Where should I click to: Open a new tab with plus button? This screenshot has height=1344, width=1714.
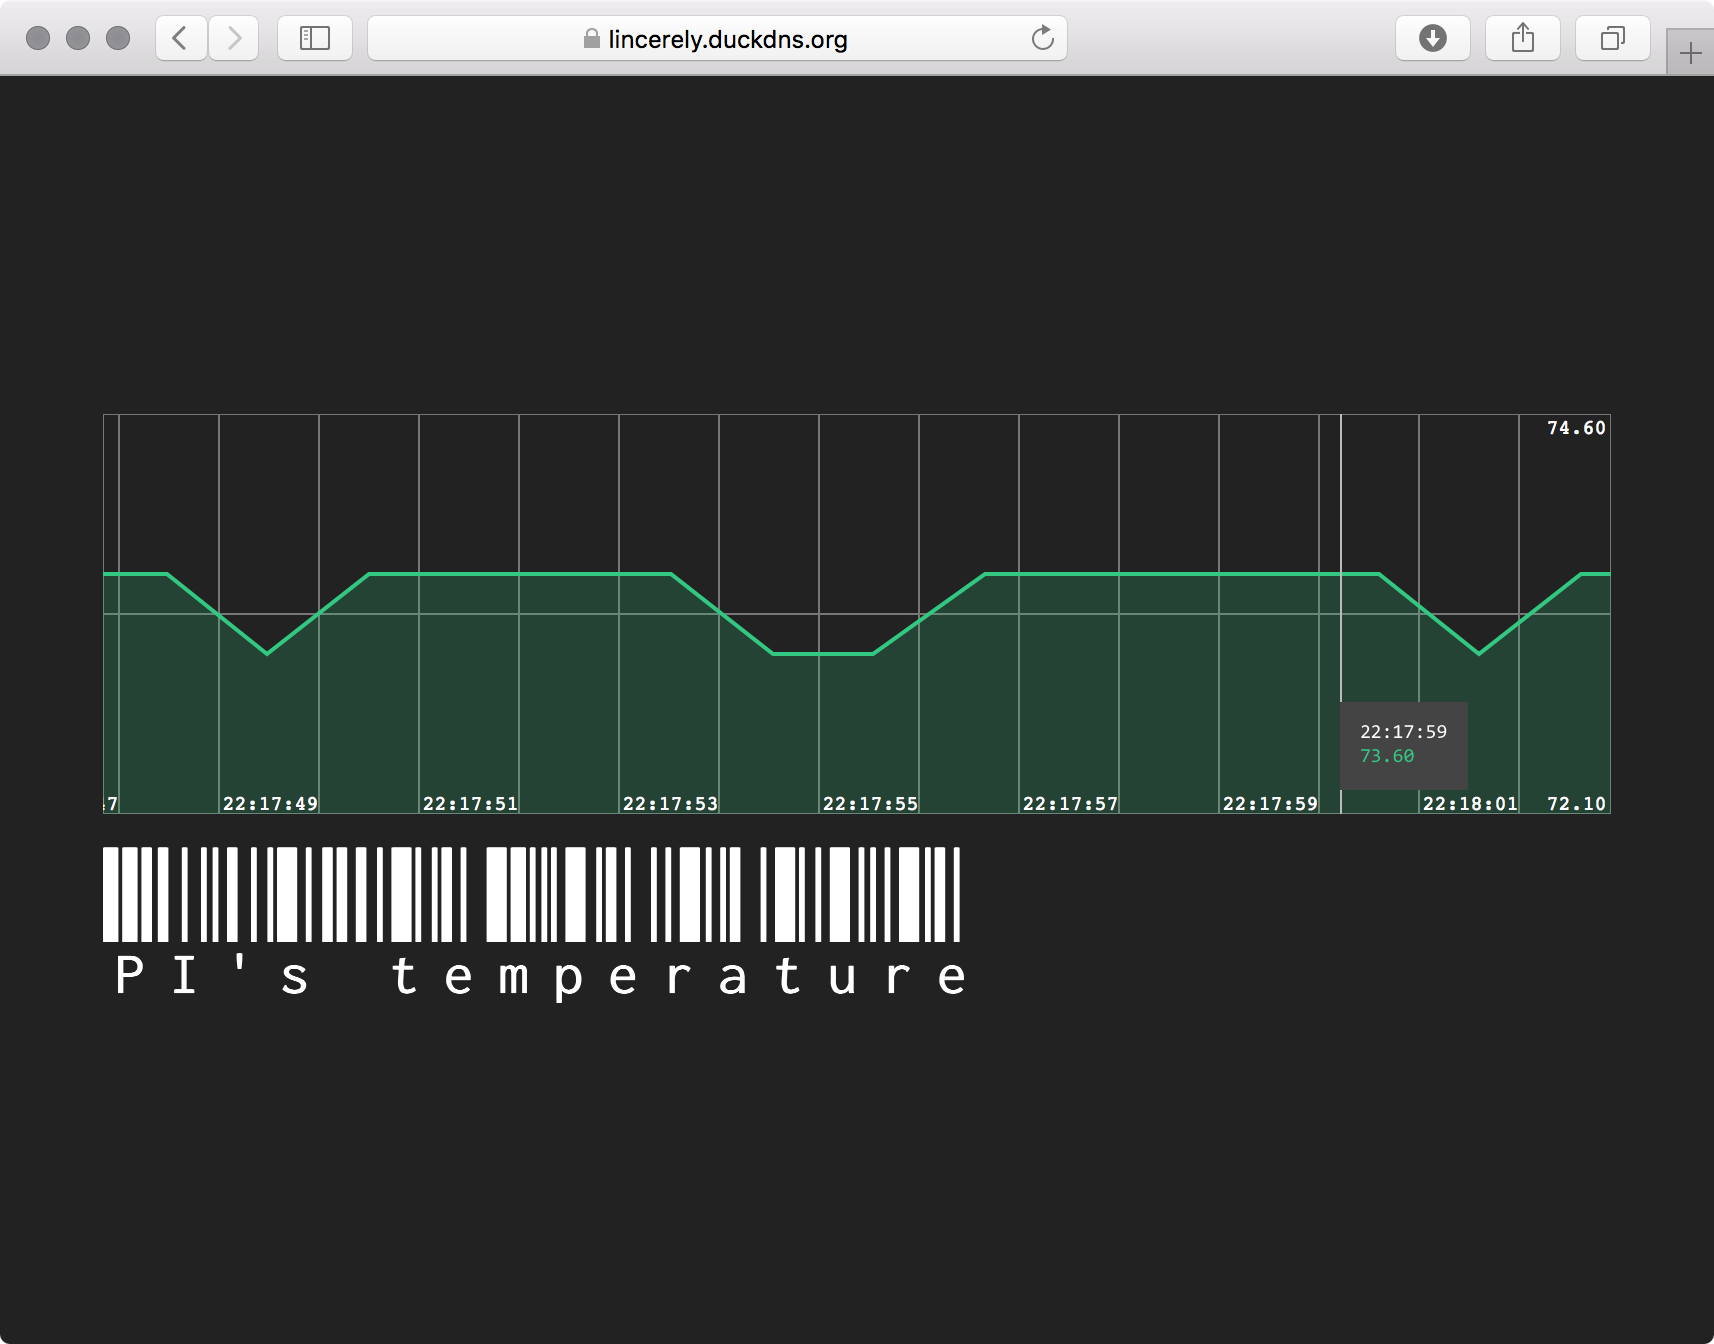(x=1690, y=53)
